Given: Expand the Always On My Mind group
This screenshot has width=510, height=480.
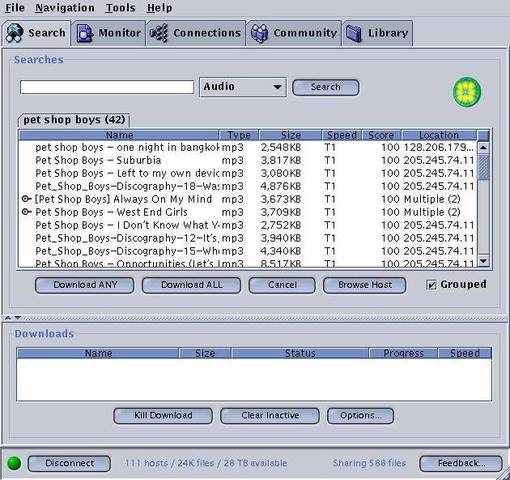Looking at the screenshot, I should (26, 199).
